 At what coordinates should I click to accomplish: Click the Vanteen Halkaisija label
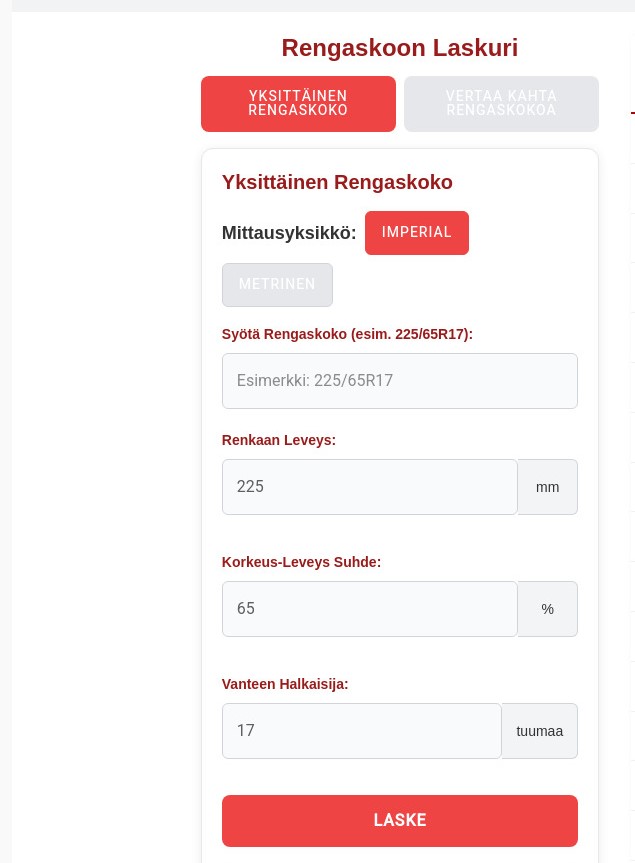[285, 684]
